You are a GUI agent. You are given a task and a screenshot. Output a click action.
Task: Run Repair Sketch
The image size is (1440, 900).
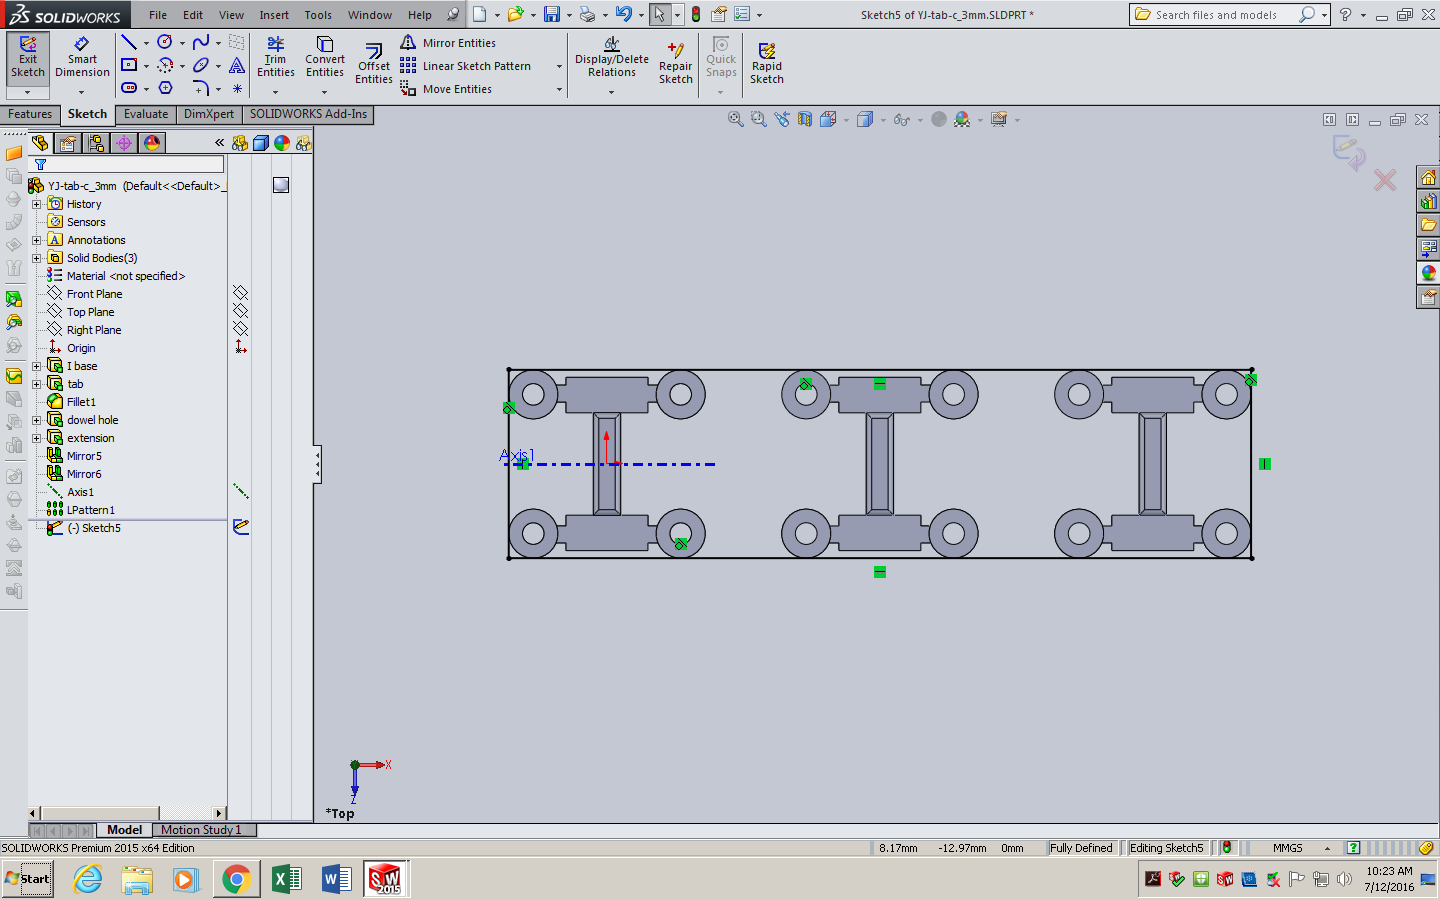click(x=675, y=60)
